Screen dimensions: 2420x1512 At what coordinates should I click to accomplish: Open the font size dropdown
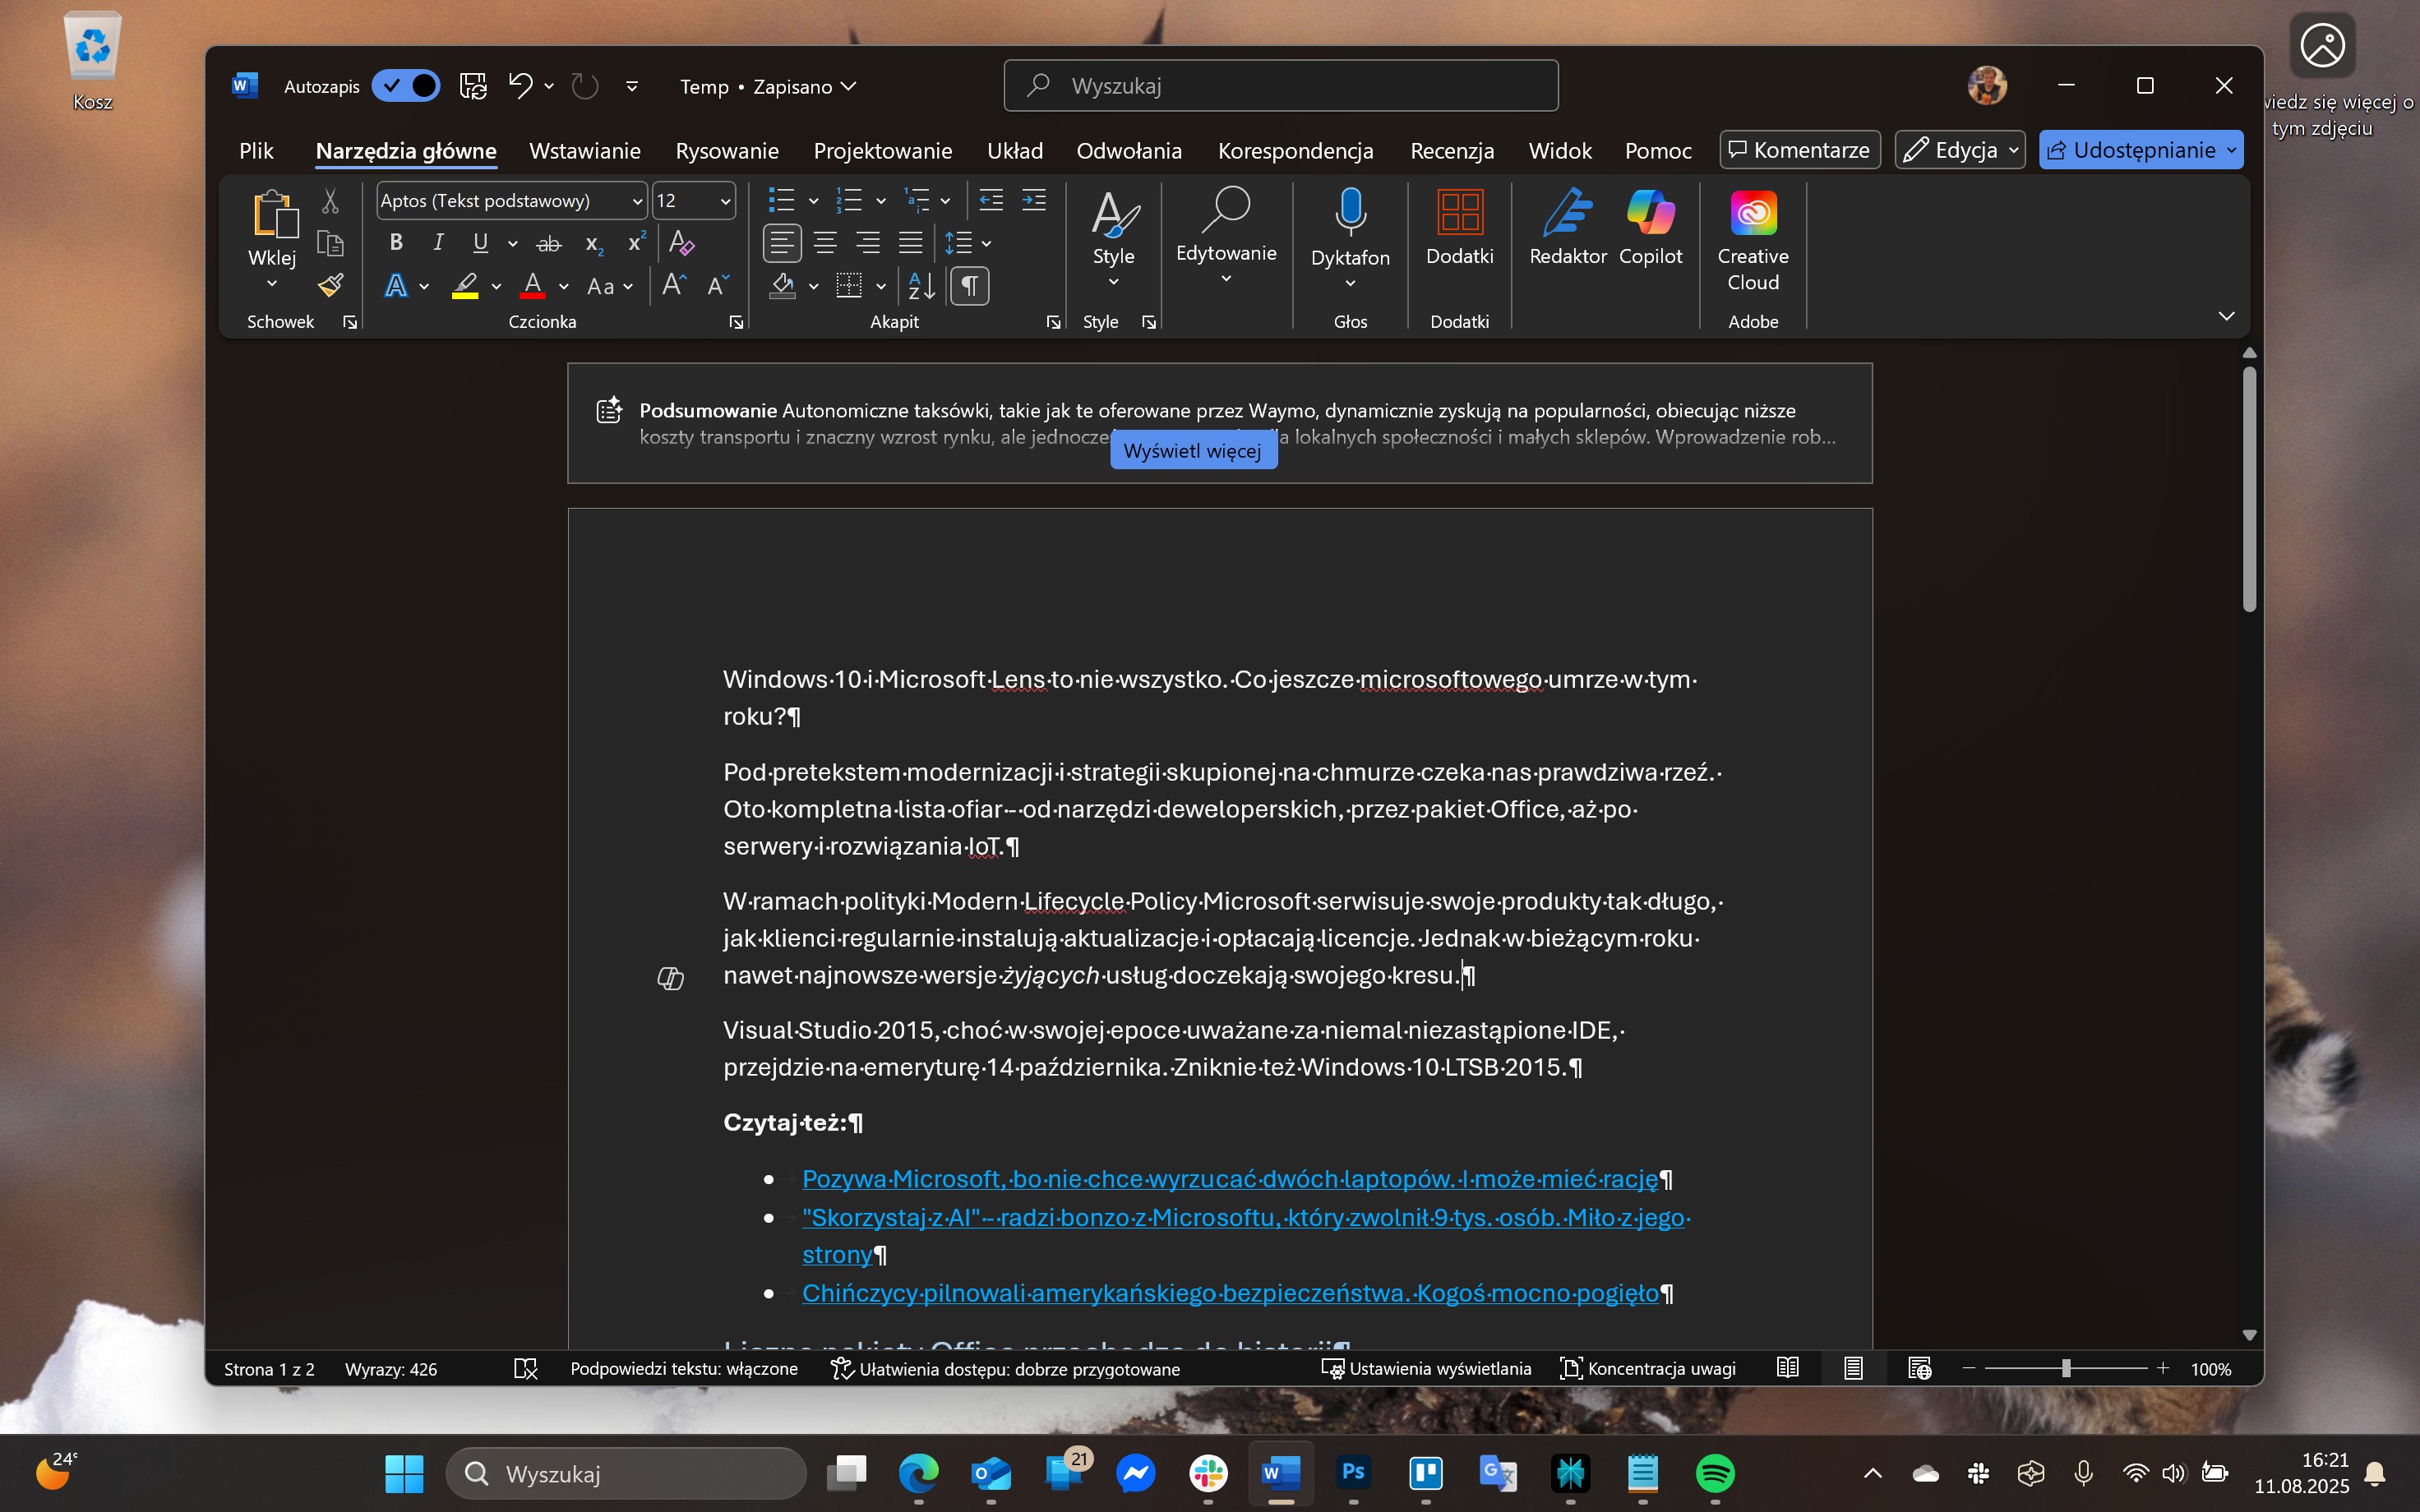coord(725,201)
